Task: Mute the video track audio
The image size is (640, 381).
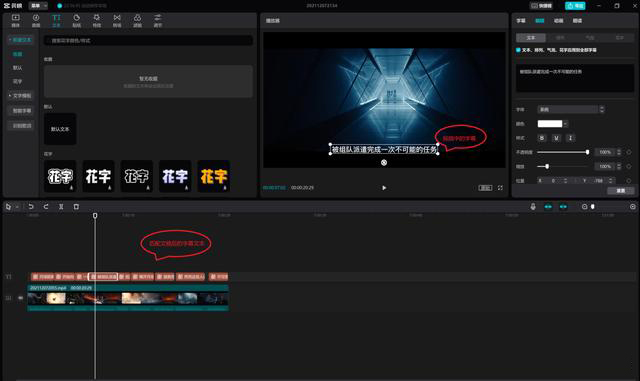Action: coord(20,298)
